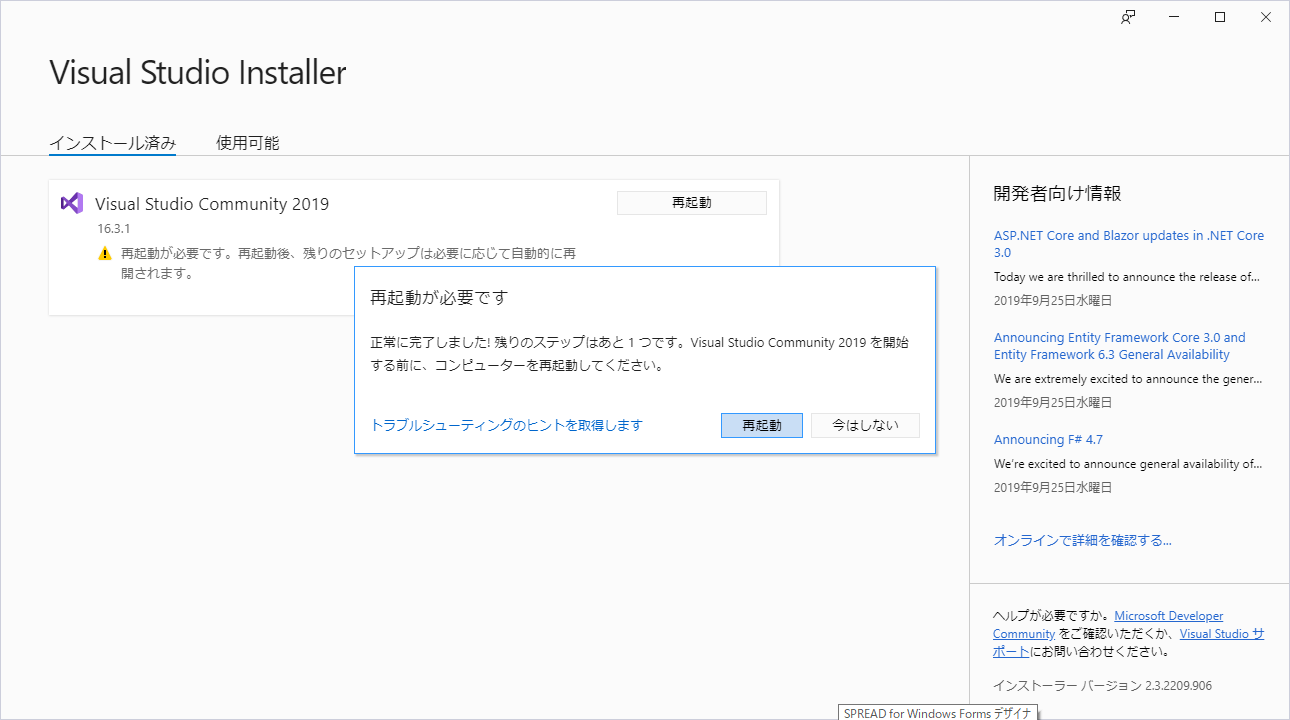This screenshot has width=1290, height=720.
Task: Click version number 16.3.1 text
Action: 114,229
